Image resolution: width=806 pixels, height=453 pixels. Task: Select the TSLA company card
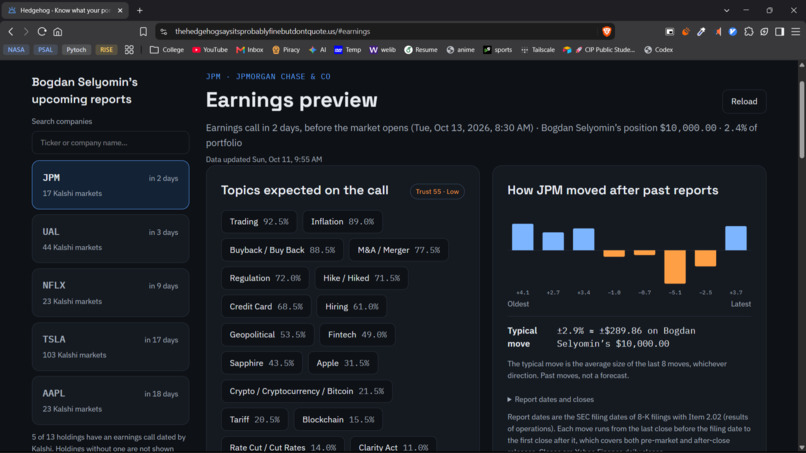pyautogui.click(x=111, y=347)
